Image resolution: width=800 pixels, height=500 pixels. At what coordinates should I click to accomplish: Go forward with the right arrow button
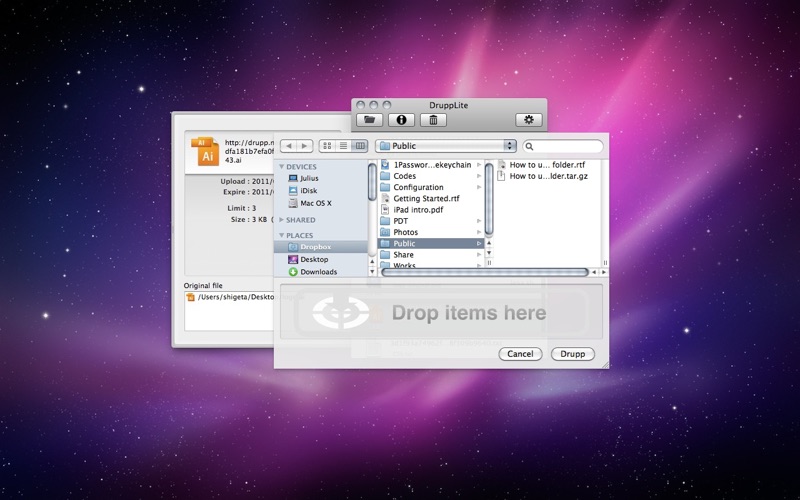pos(305,146)
